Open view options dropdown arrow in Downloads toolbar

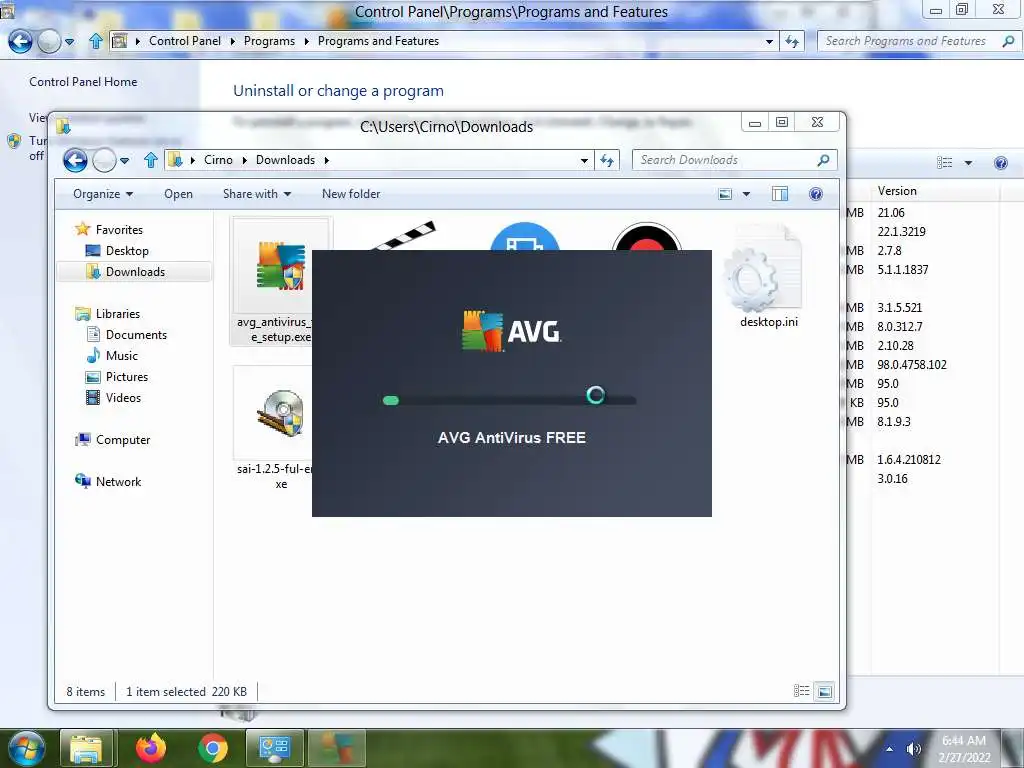point(746,194)
